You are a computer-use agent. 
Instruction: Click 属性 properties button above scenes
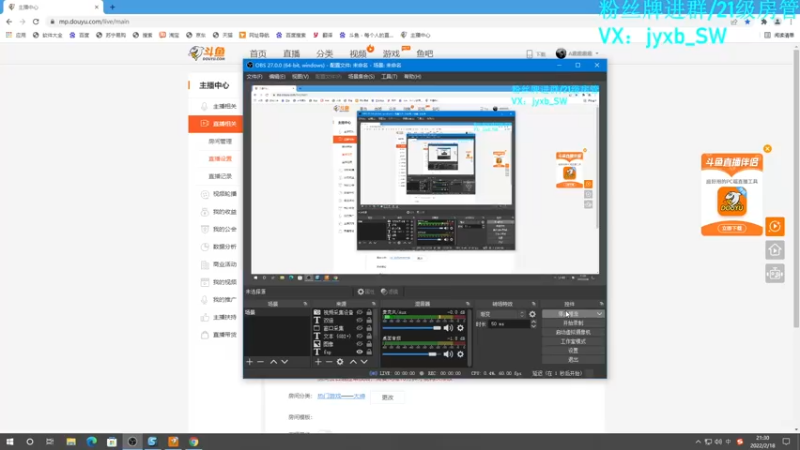click(366, 292)
